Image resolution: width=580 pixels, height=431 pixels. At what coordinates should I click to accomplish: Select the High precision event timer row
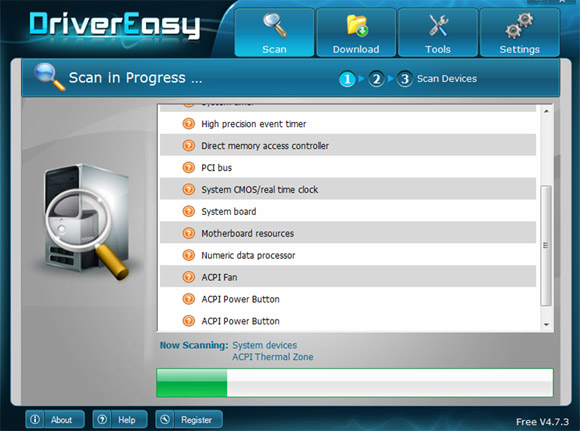click(x=348, y=124)
